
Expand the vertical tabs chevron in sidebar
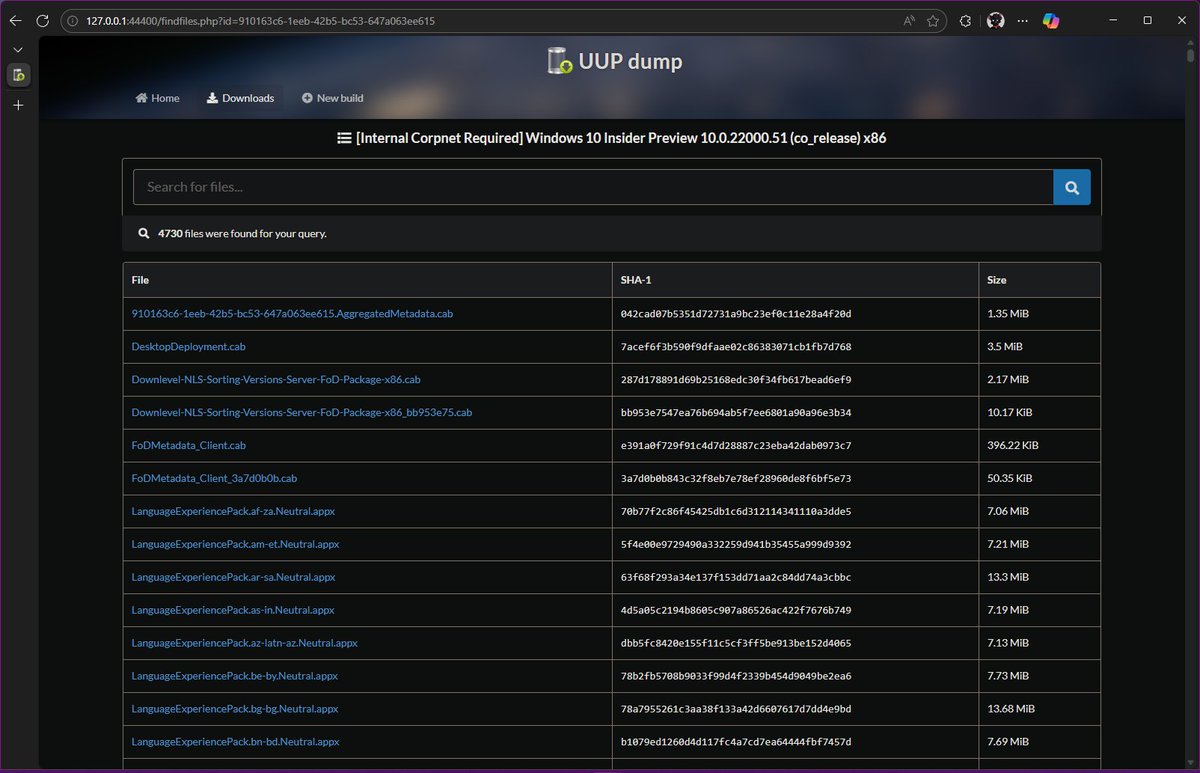click(18, 49)
